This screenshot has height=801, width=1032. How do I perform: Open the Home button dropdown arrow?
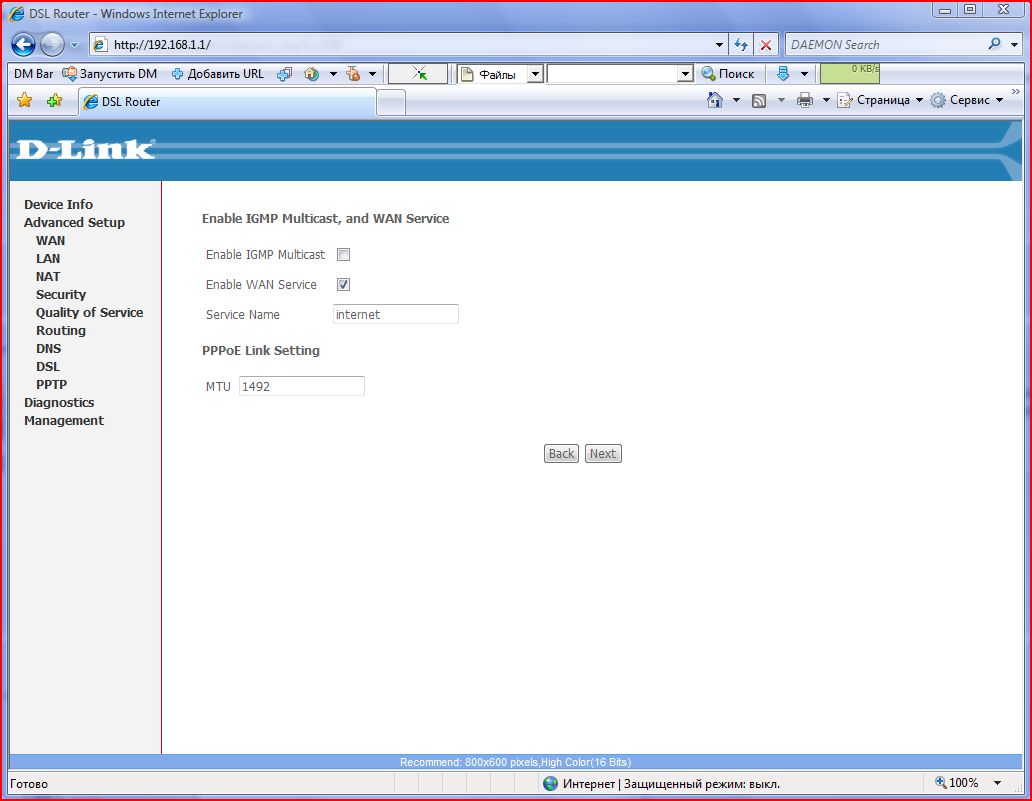[x=736, y=101]
